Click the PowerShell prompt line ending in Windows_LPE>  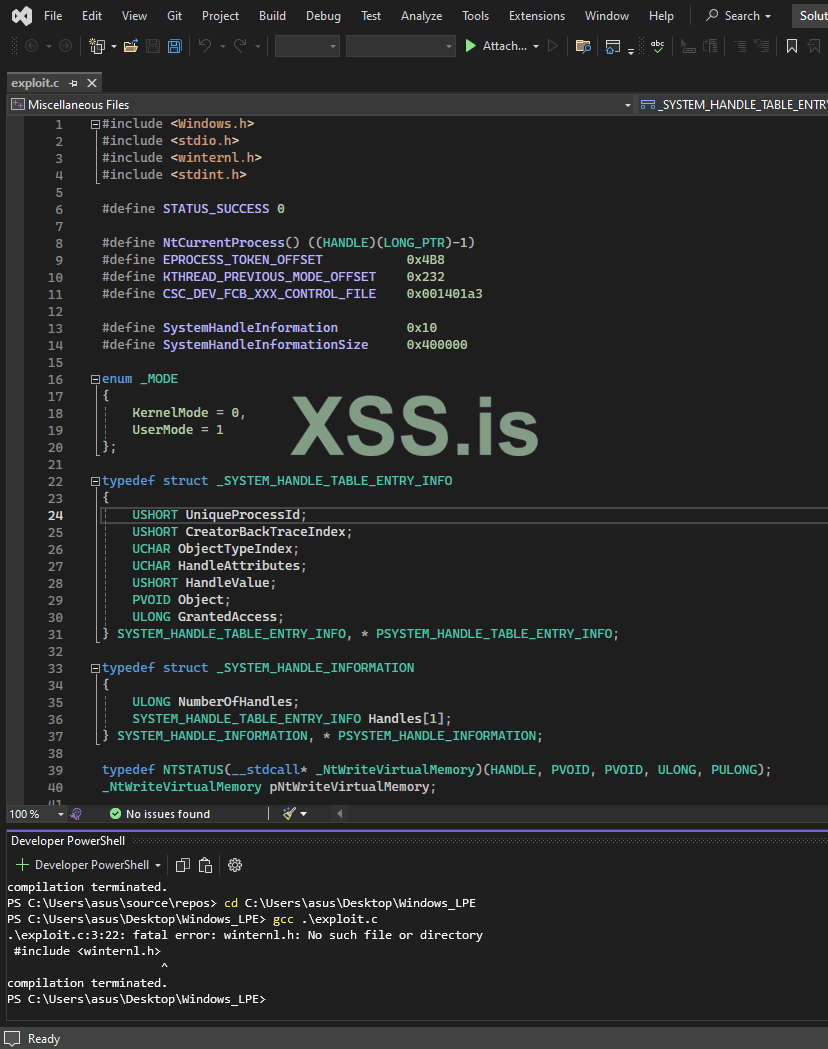(x=136, y=999)
